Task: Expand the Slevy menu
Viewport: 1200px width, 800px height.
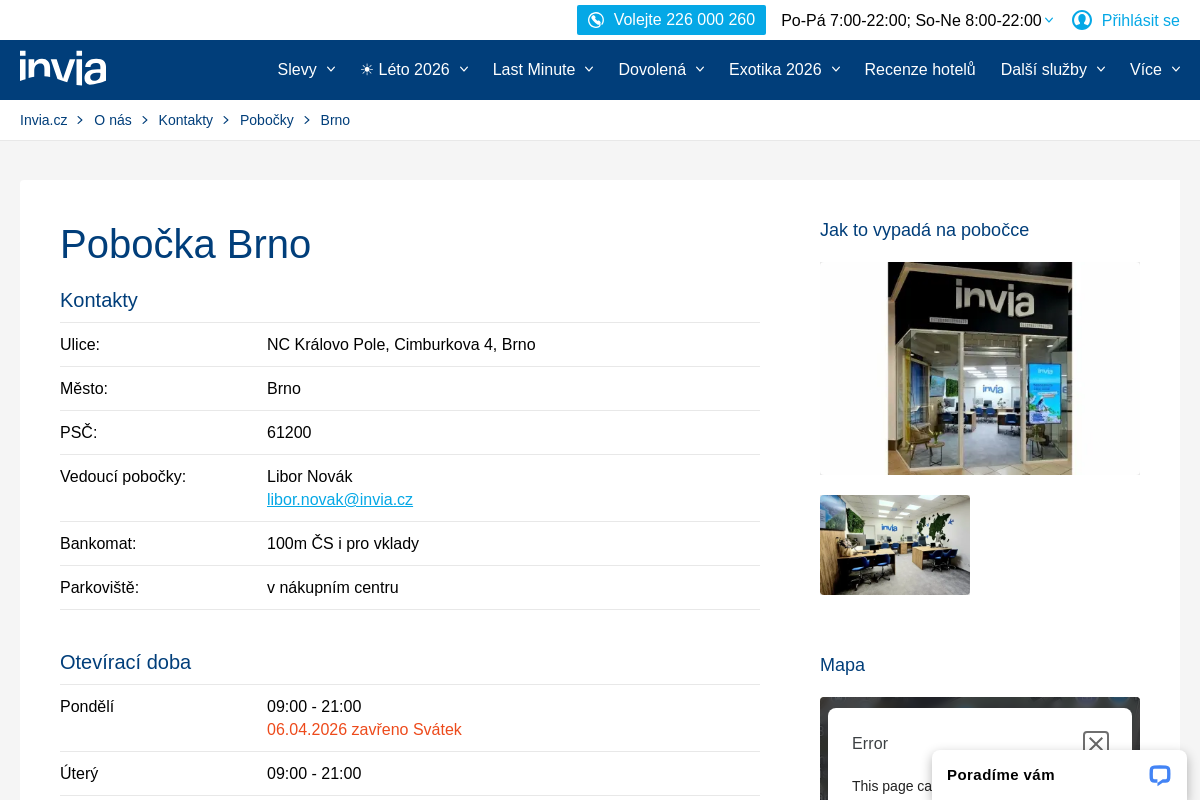Action: (306, 69)
